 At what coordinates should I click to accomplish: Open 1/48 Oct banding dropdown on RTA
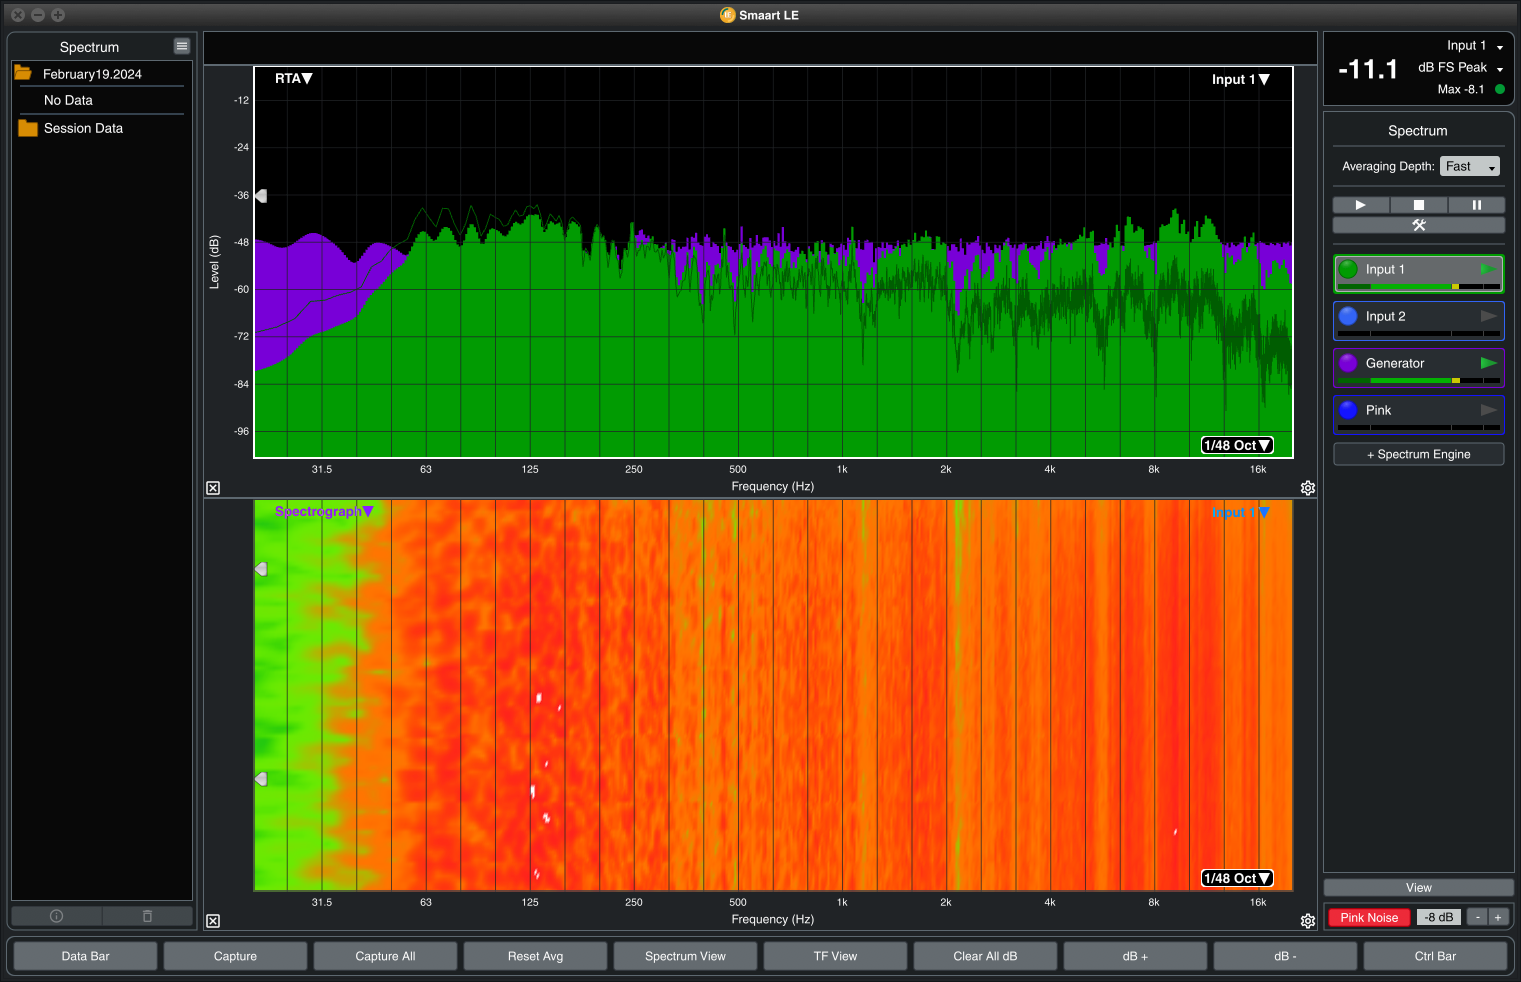pos(1237,445)
